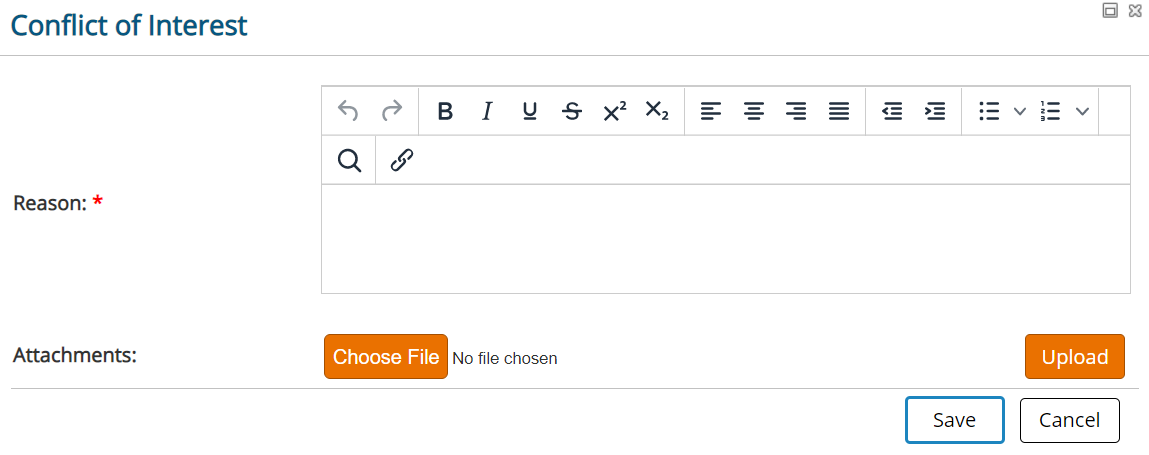Redo the last edit
This screenshot has height=455, width=1149.
point(392,111)
